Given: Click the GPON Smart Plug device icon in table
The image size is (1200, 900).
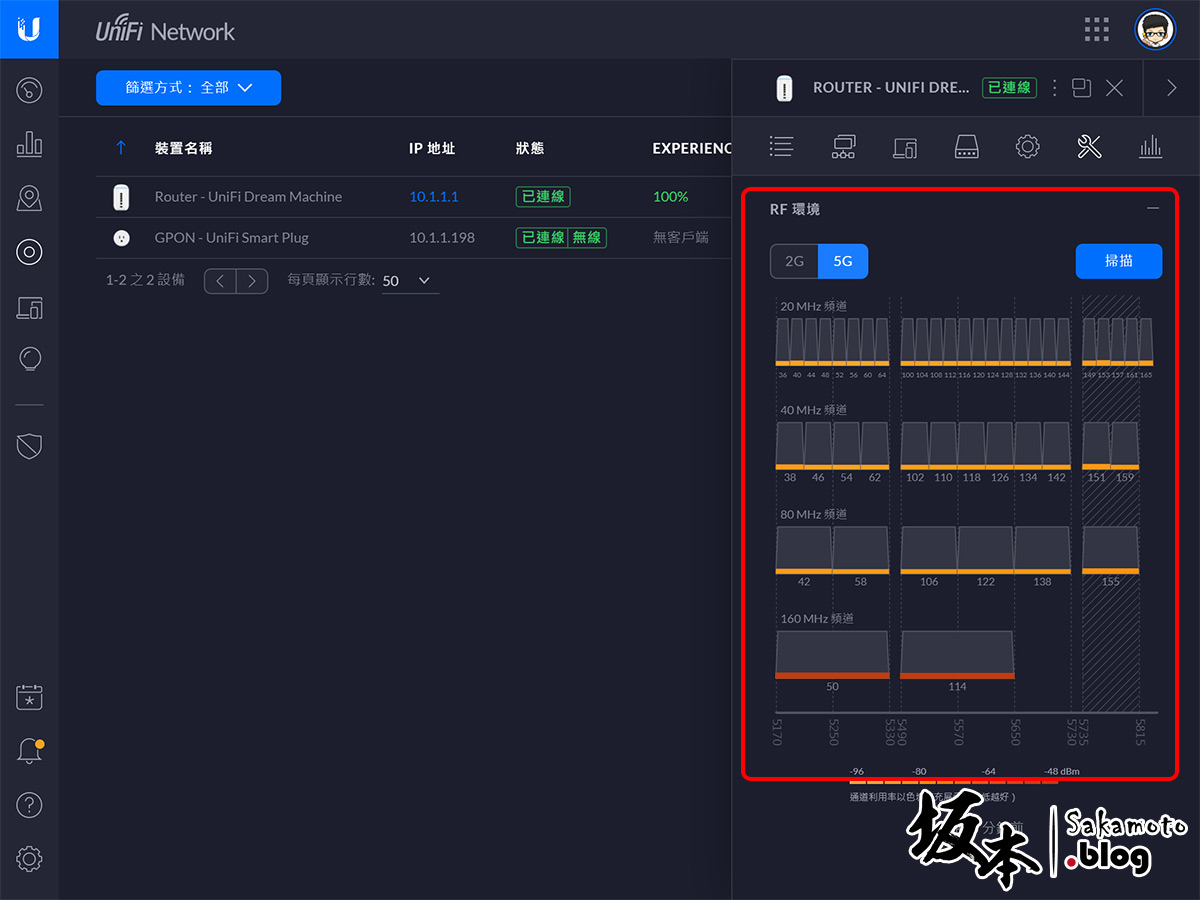Looking at the screenshot, I should pyautogui.click(x=121, y=238).
